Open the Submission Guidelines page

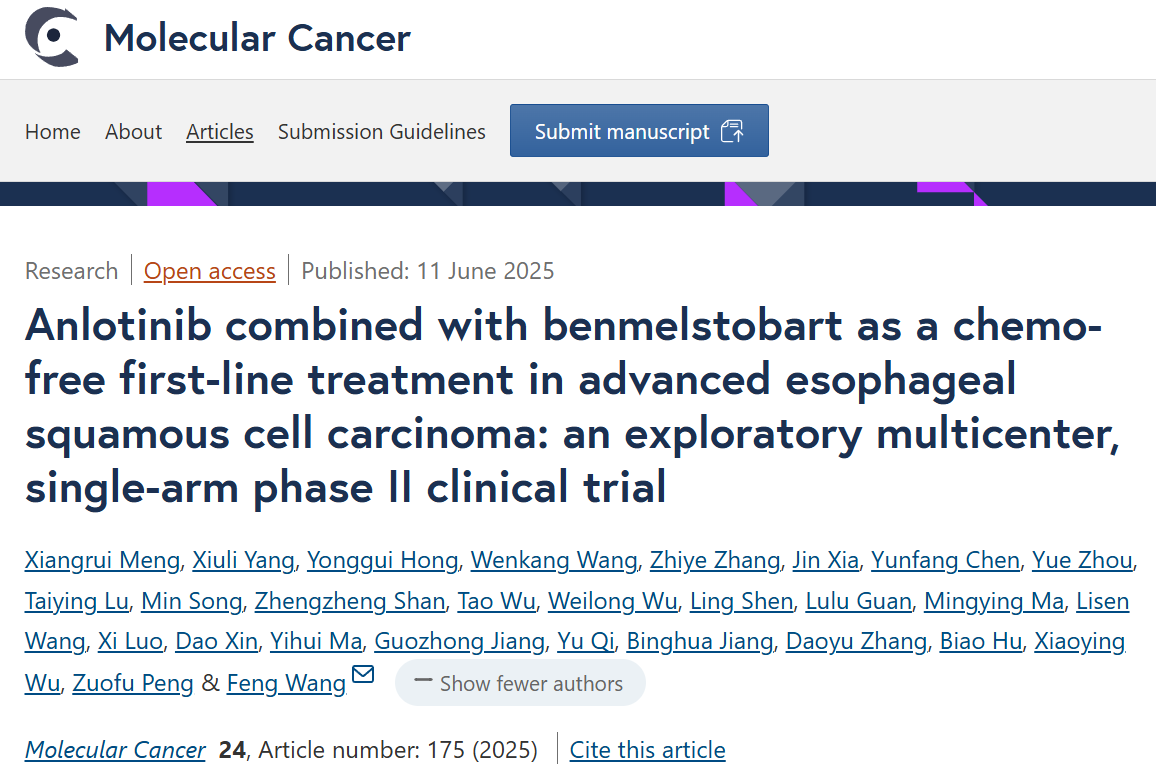[382, 132]
